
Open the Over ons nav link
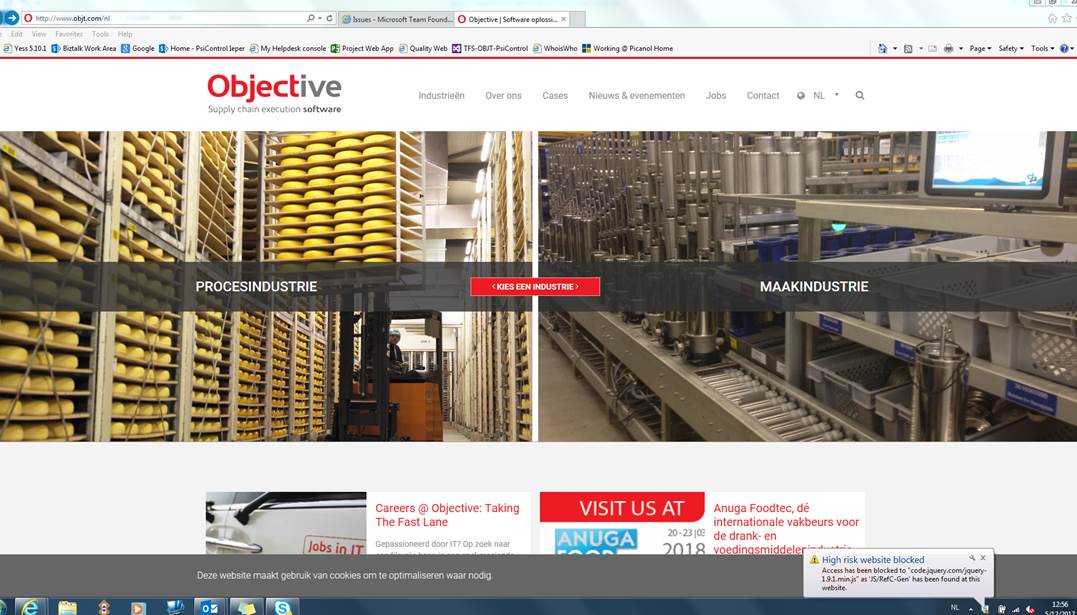tap(503, 96)
